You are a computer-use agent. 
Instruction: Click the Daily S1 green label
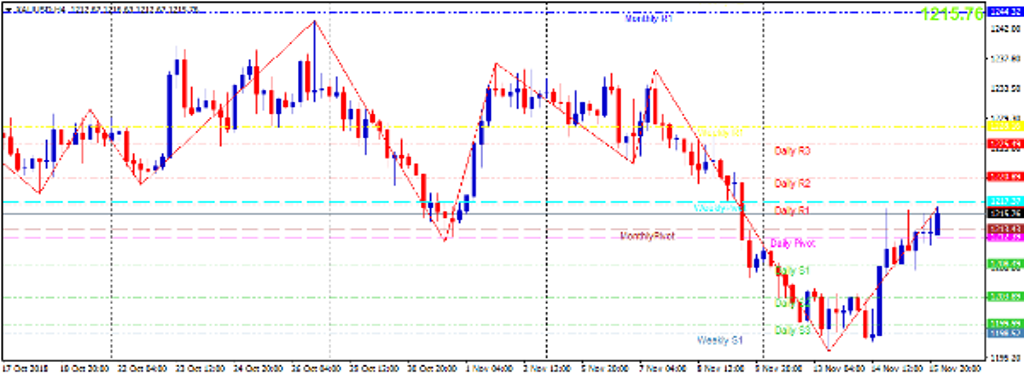(x=792, y=270)
